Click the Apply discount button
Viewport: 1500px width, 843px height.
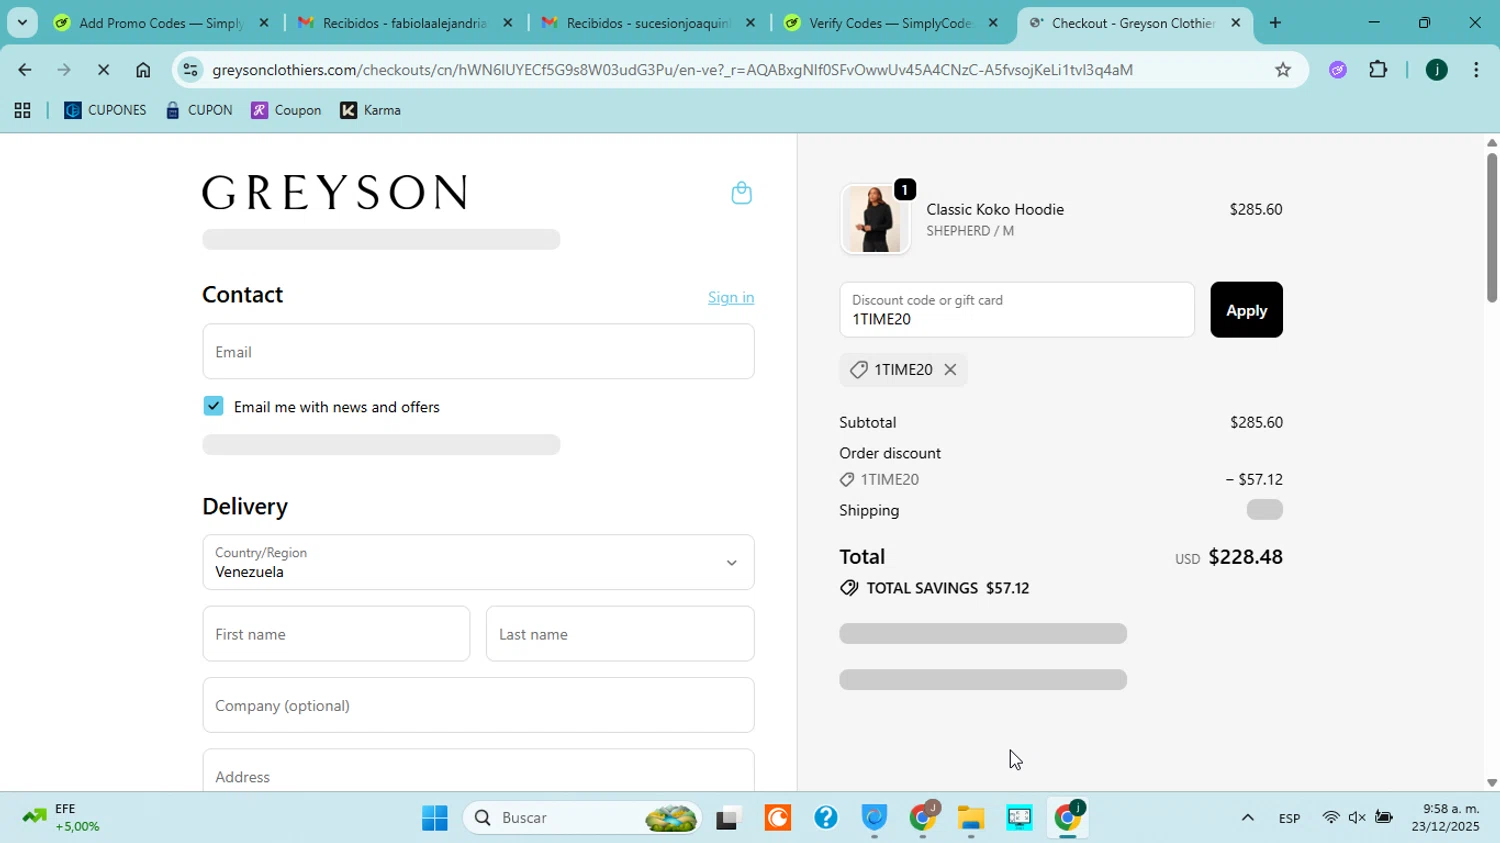1246,310
